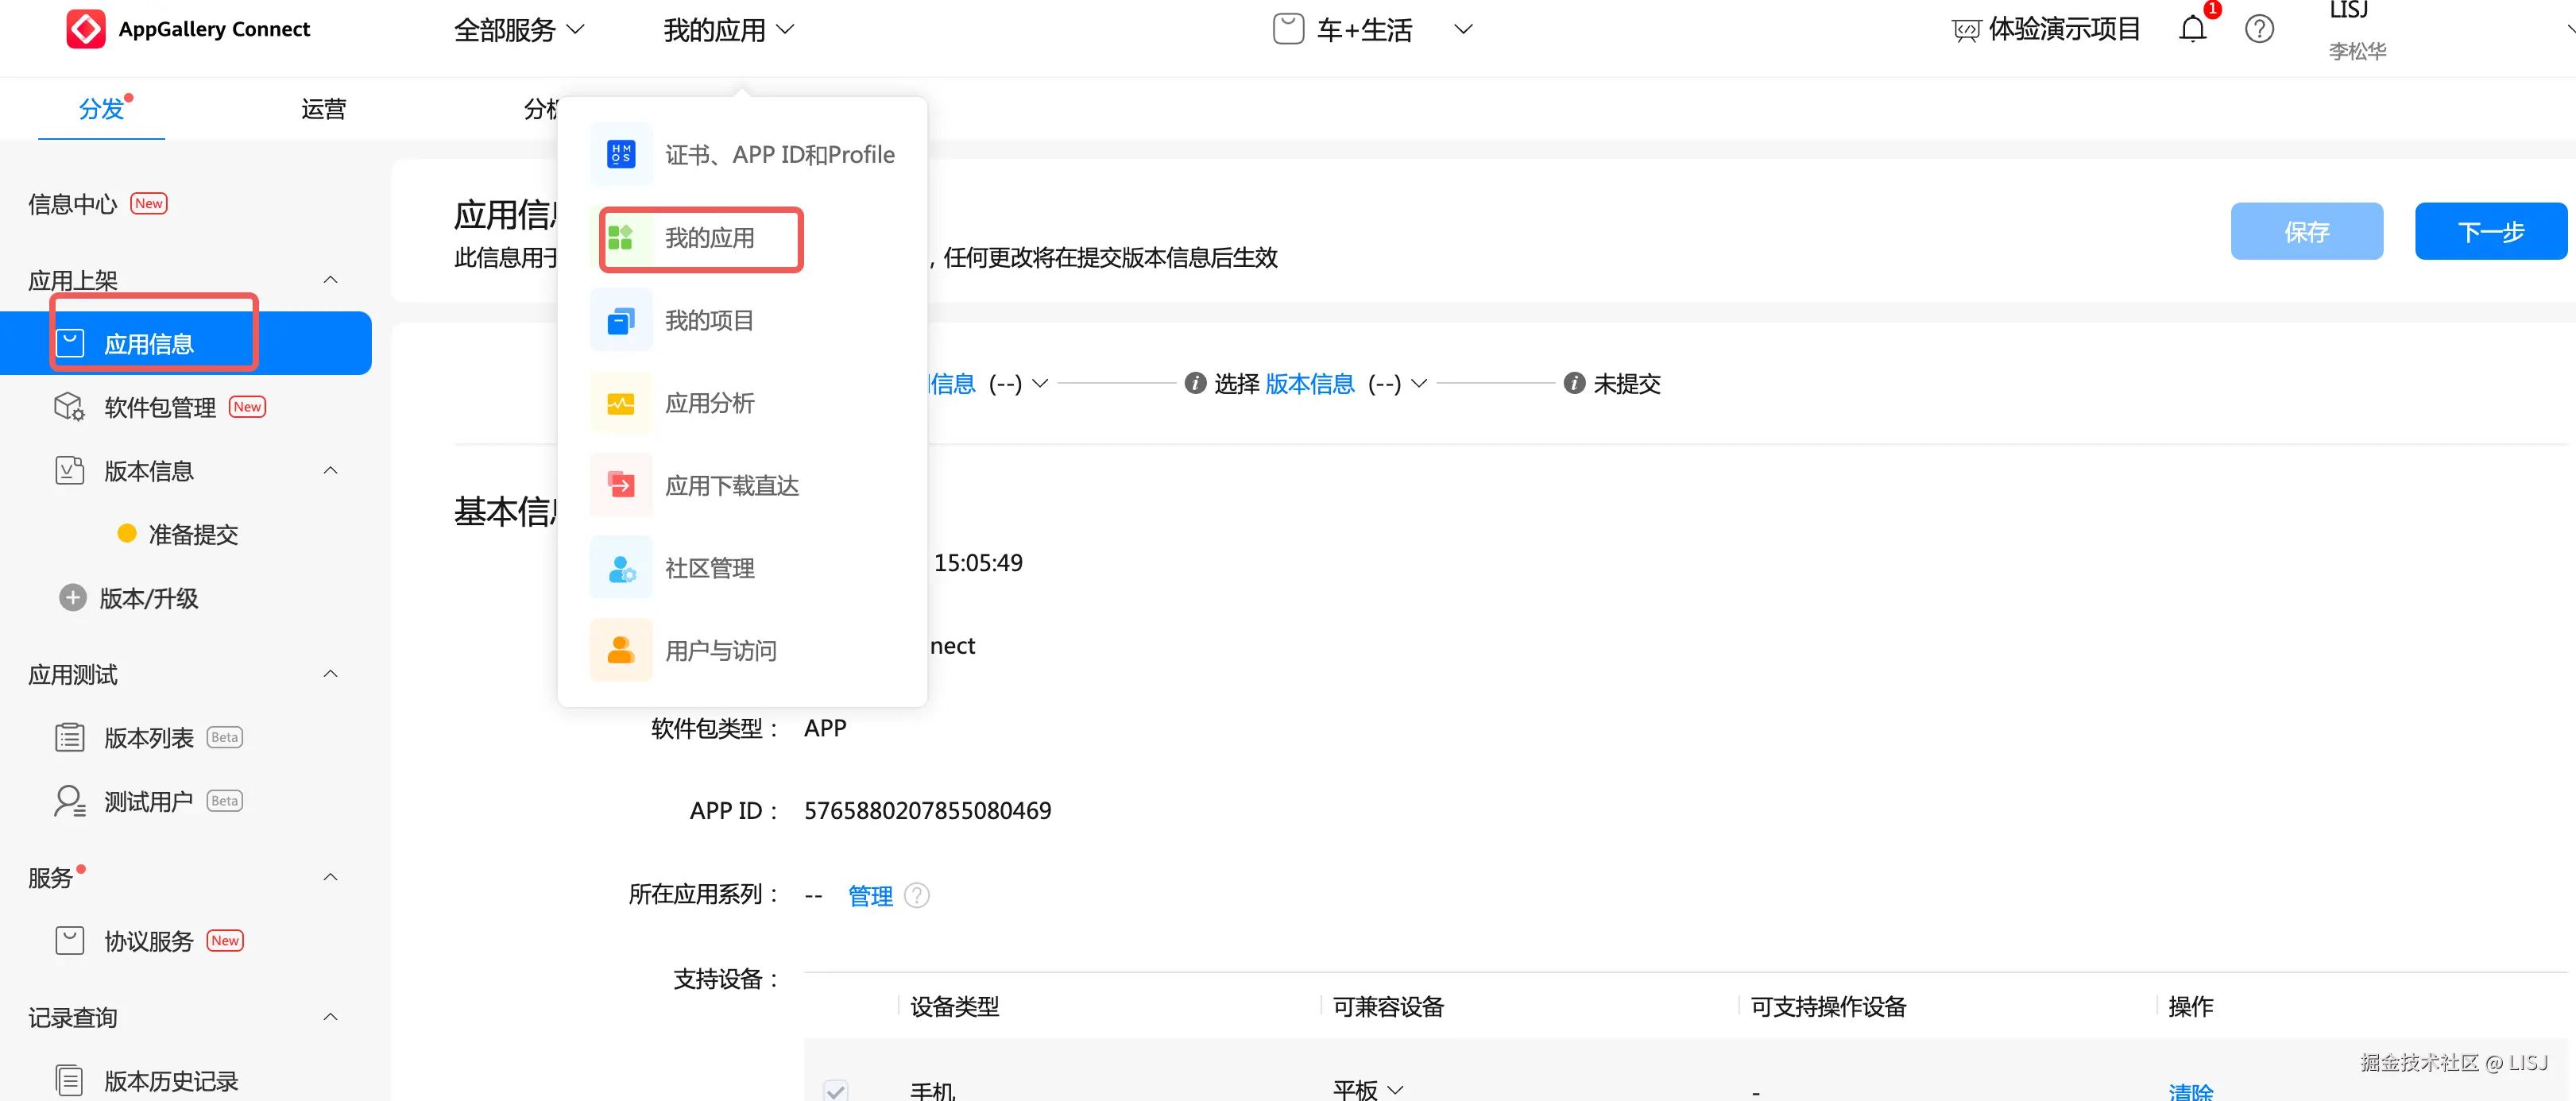Open 软件包管理 in the sidebar
Screen dimensions: 2576x1101
160,407
